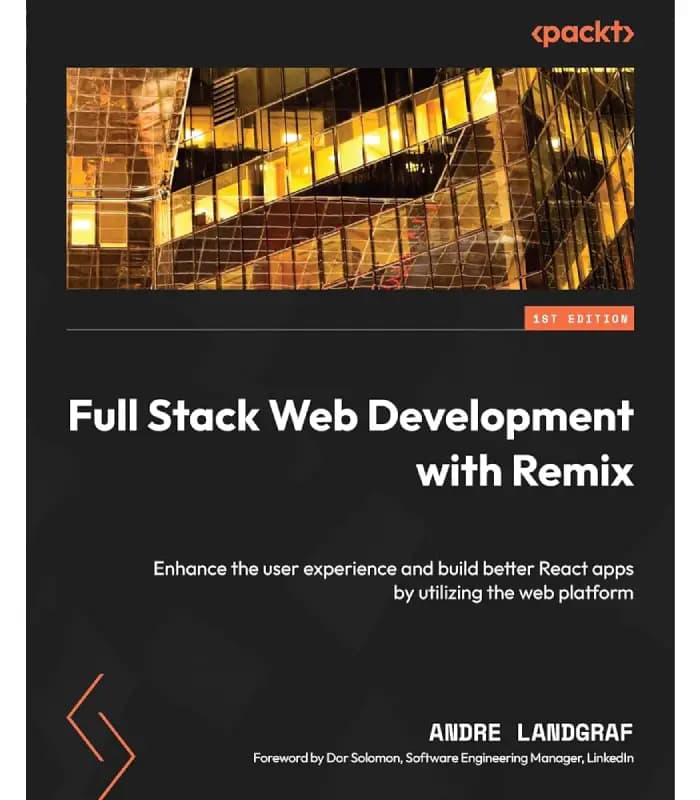
Task: Click the "1ST EDITION" orange badge
Action: tap(579, 318)
